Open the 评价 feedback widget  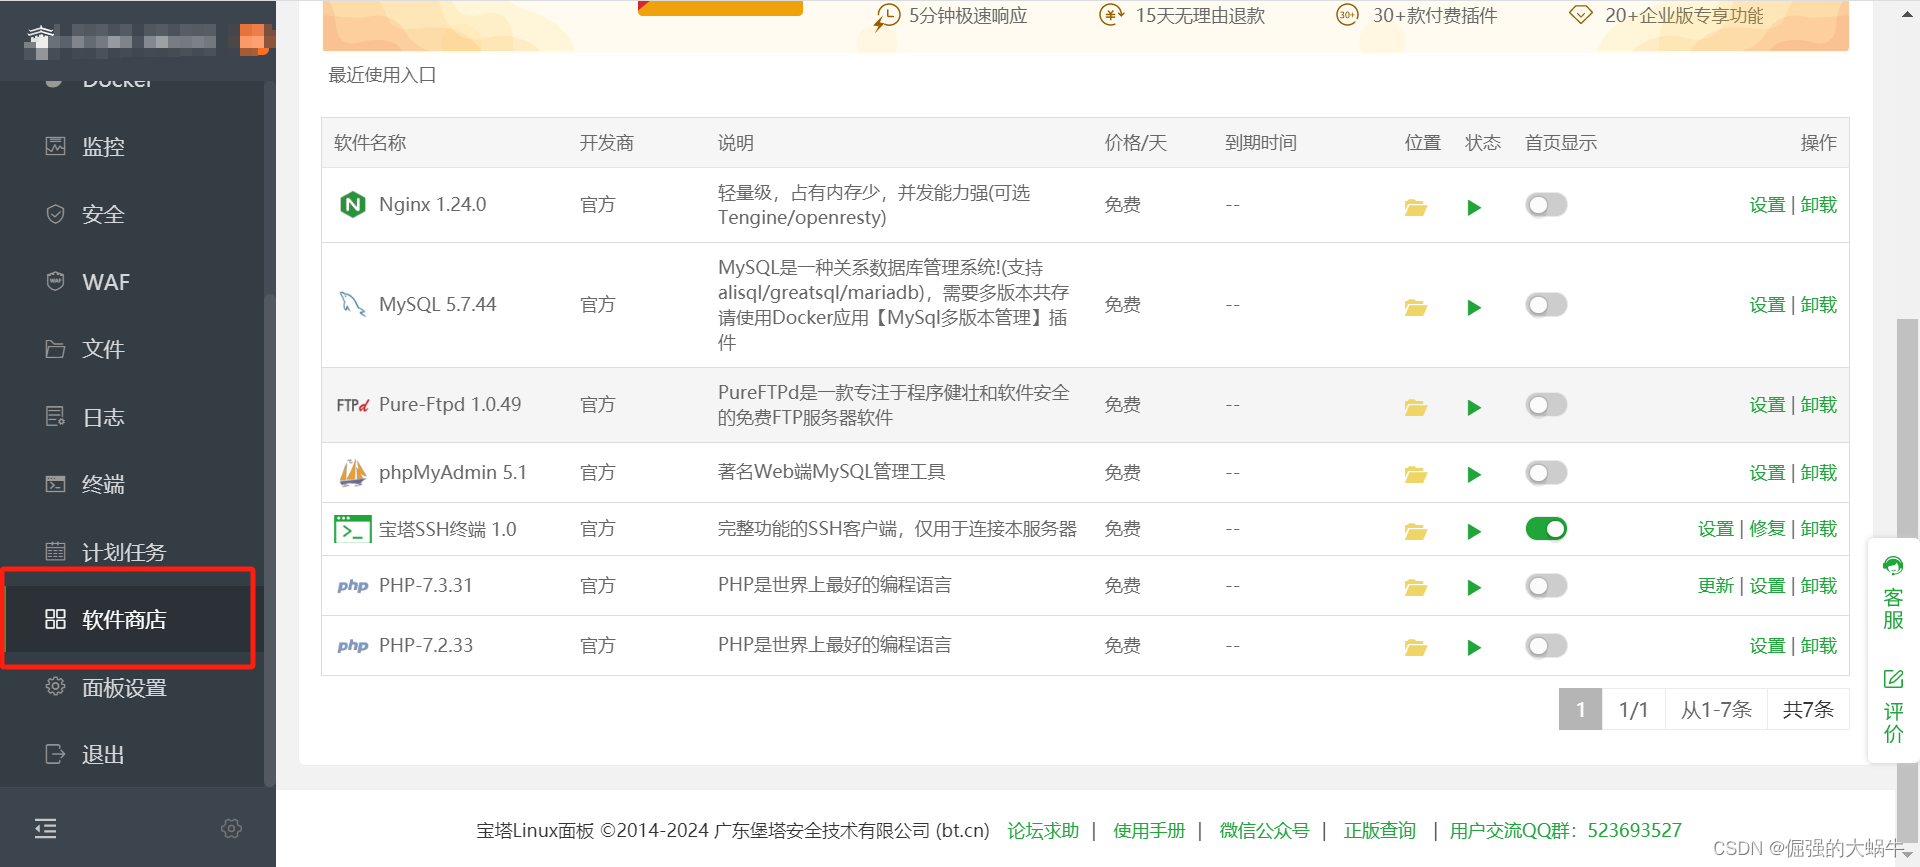1893,706
